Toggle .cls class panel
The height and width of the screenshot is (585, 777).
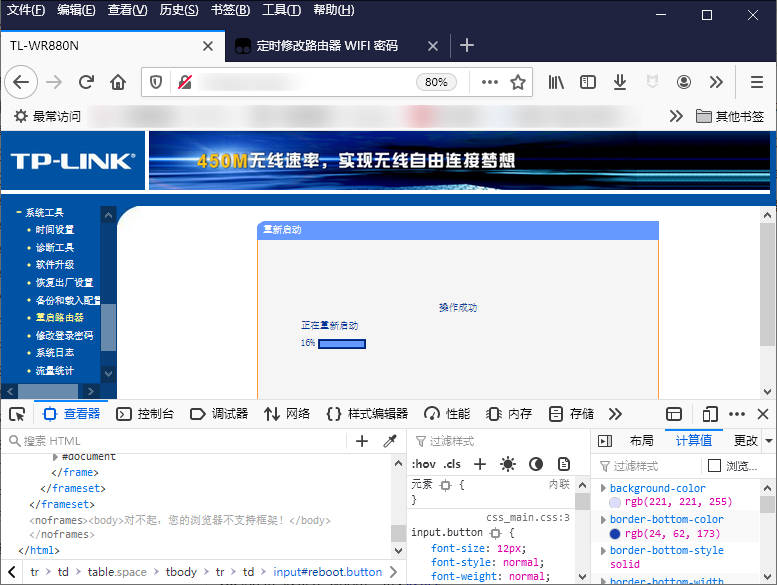coord(451,464)
